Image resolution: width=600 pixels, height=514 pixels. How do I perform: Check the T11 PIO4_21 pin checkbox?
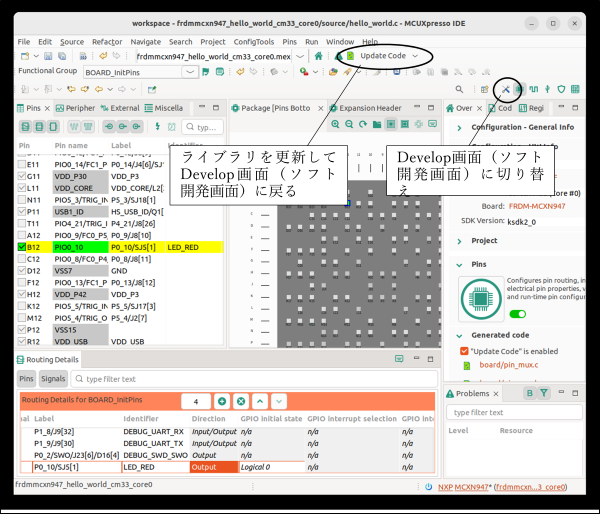pos(22,223)
